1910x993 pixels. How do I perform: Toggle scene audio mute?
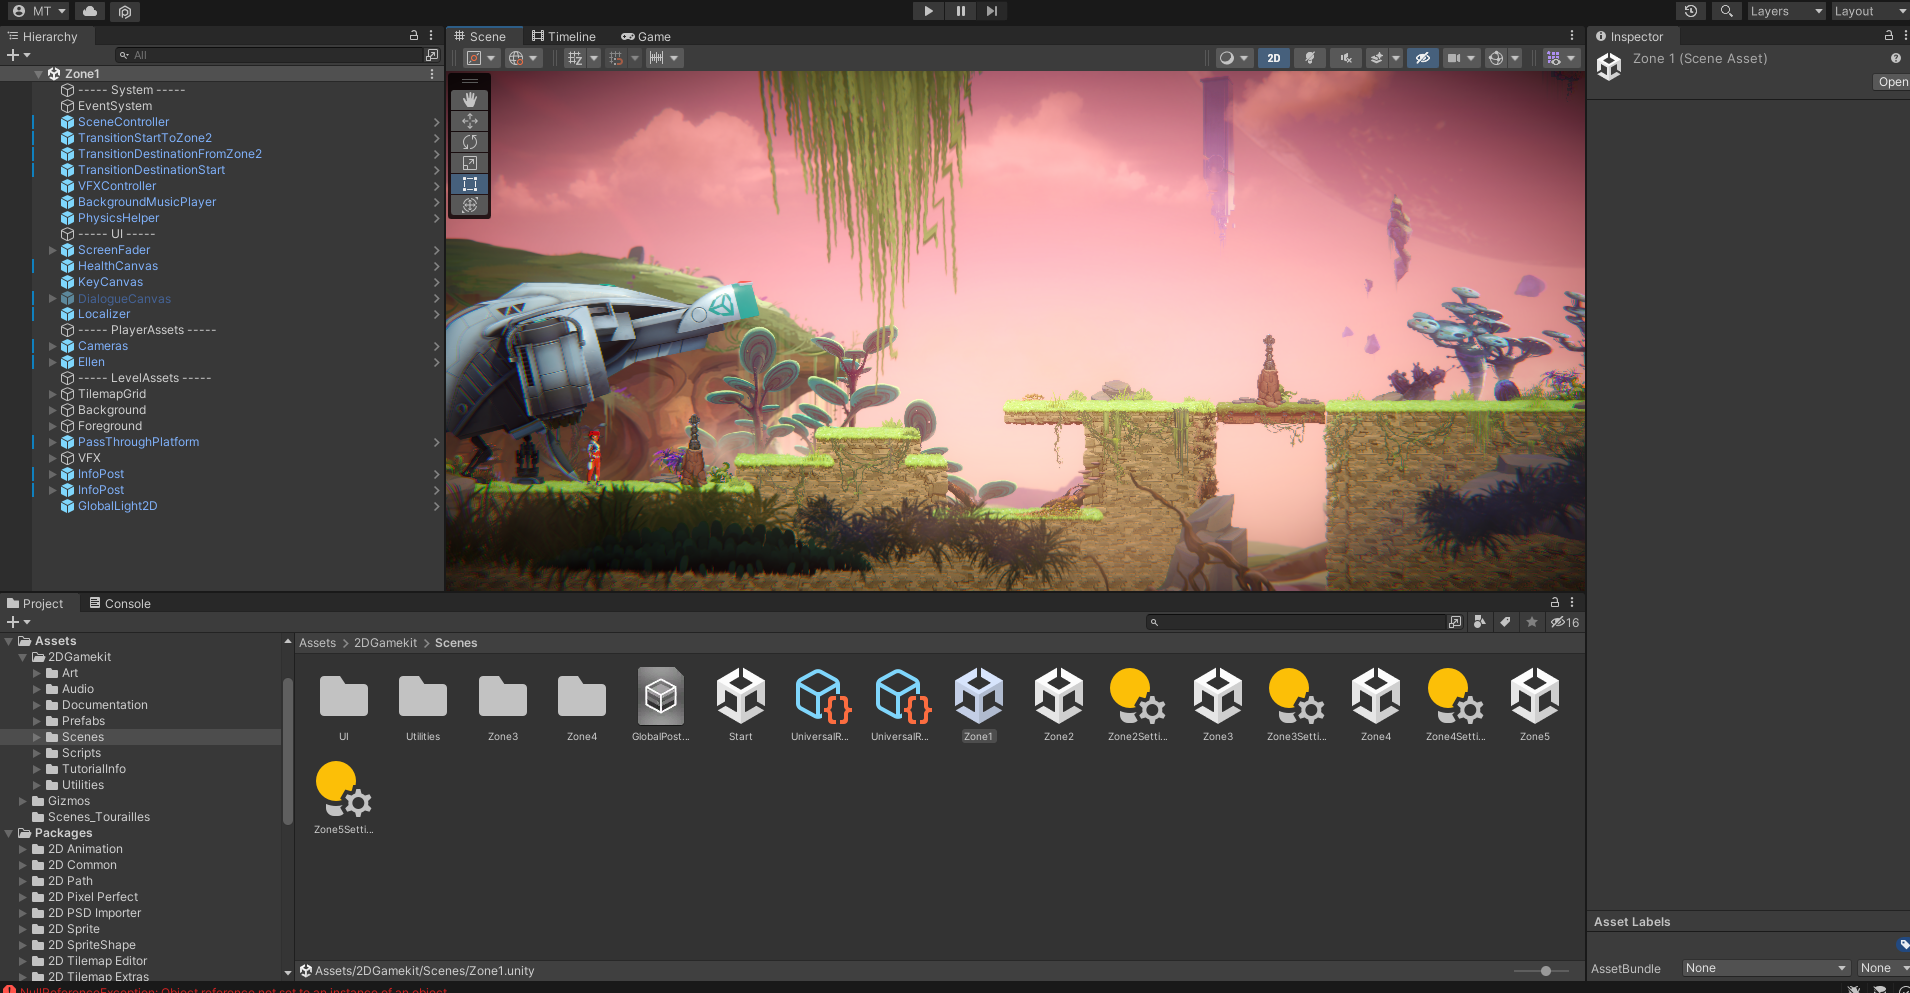point(1346,58)
